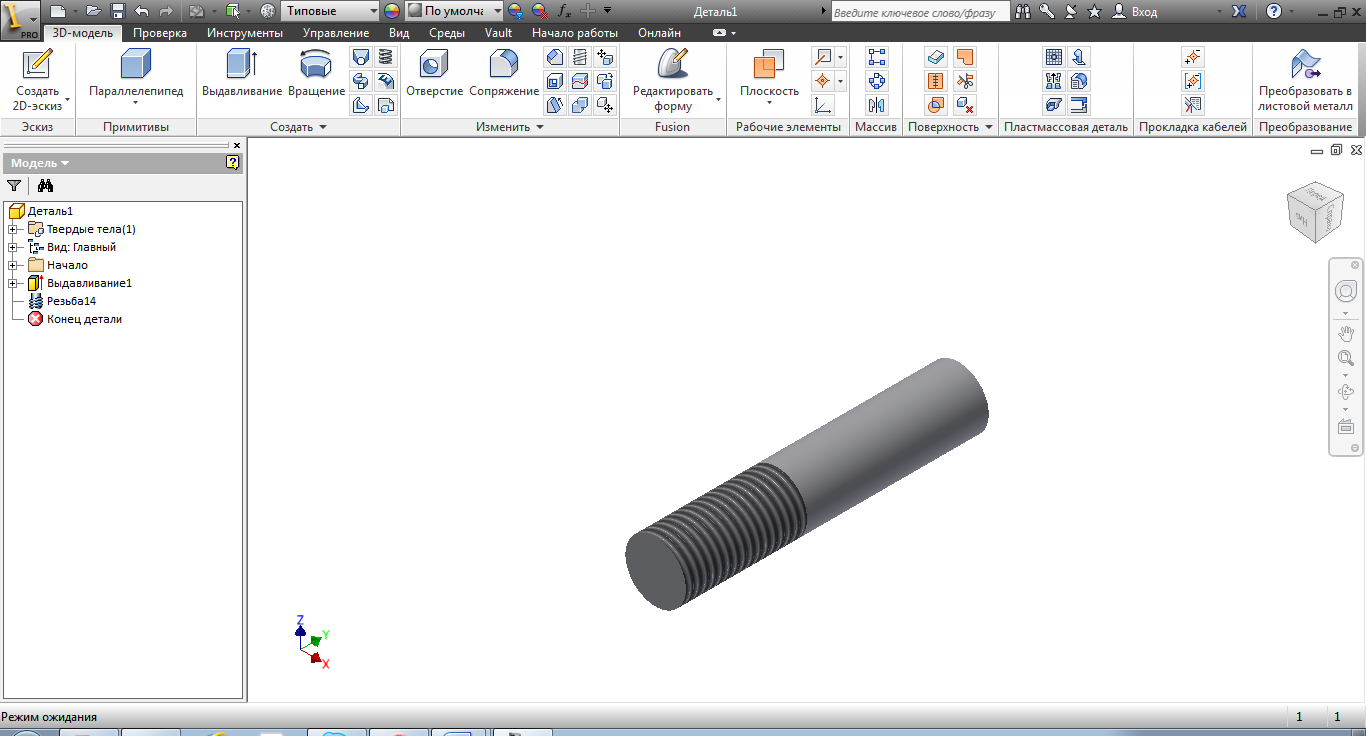
Task: Click the circular pattern icon in Массив
Action: click(877, 81)
